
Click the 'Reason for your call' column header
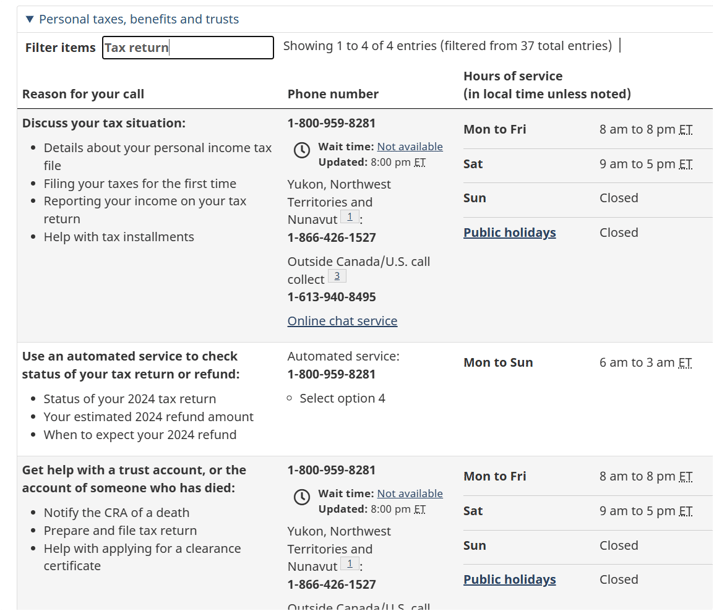pyautogui.click(x=83, y=94)
